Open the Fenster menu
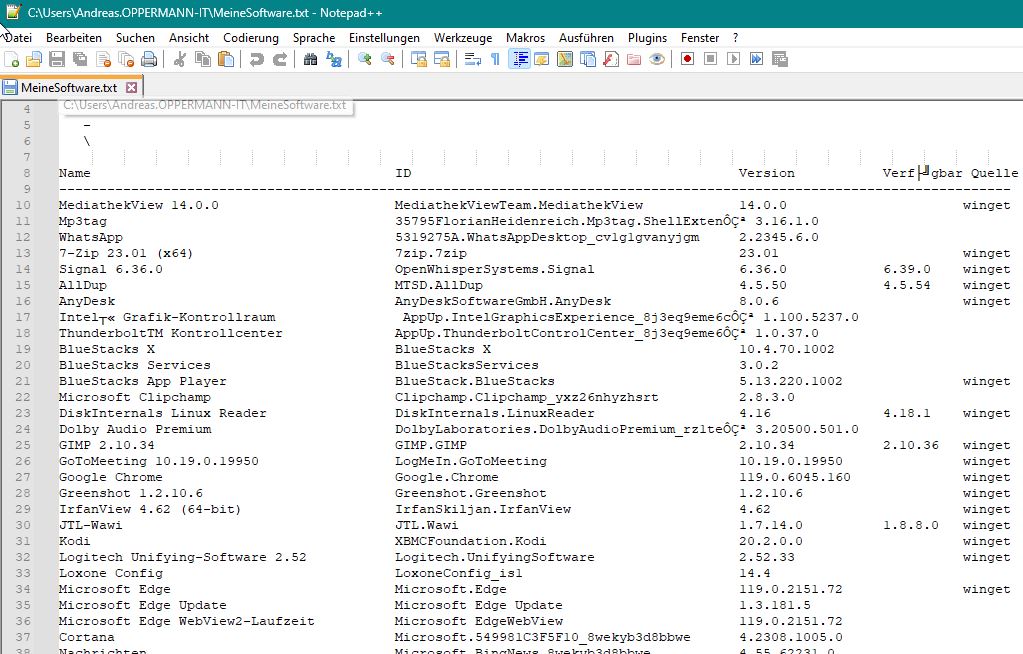This screenshot has width=1023, height=654. 699,38
